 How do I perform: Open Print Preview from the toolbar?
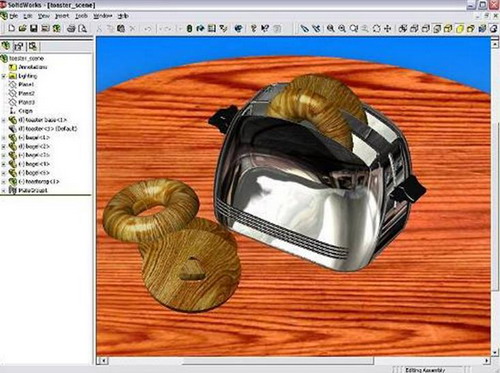point(82,29)
